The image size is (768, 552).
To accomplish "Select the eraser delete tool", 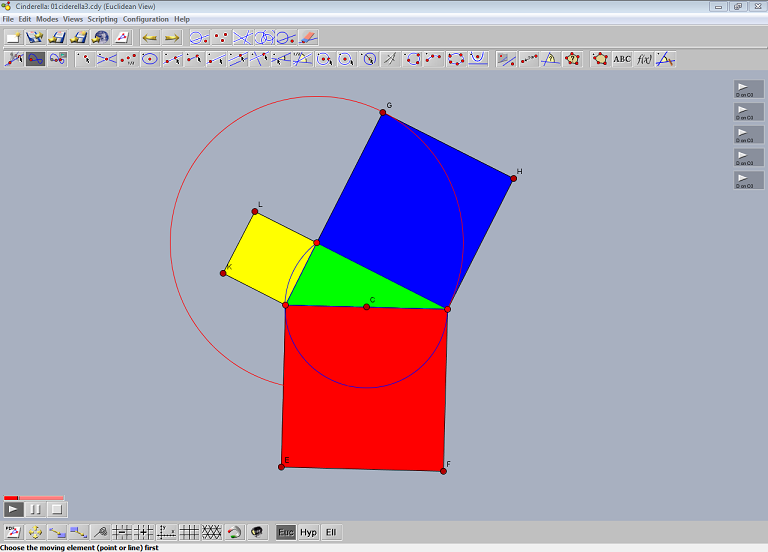I will (x=308, y=38).
